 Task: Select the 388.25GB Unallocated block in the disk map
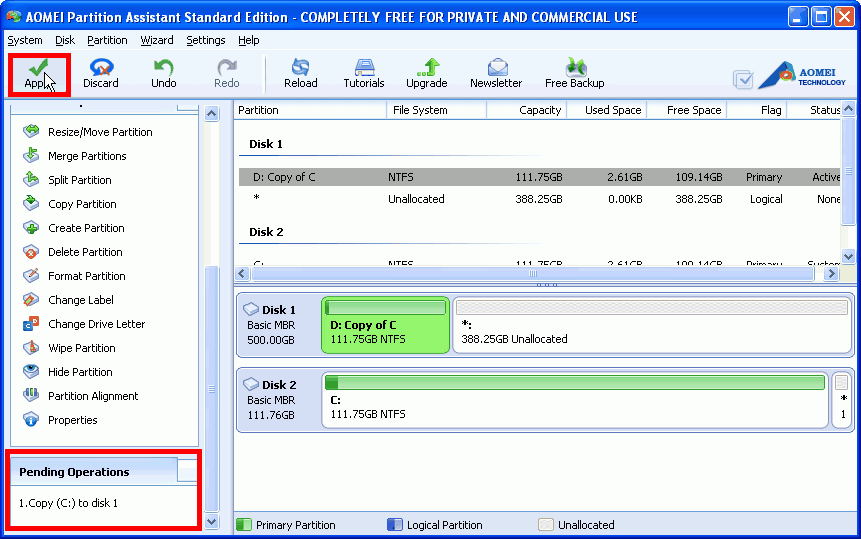tap(652, 325)
